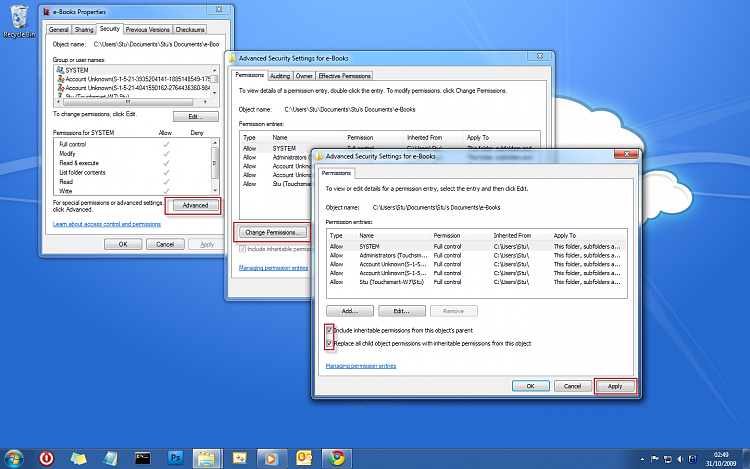Image resolution: width=750 pixels, height=469 pixels.
Task: Open Learn about access control and permissions link
Action: coord(107,224)
